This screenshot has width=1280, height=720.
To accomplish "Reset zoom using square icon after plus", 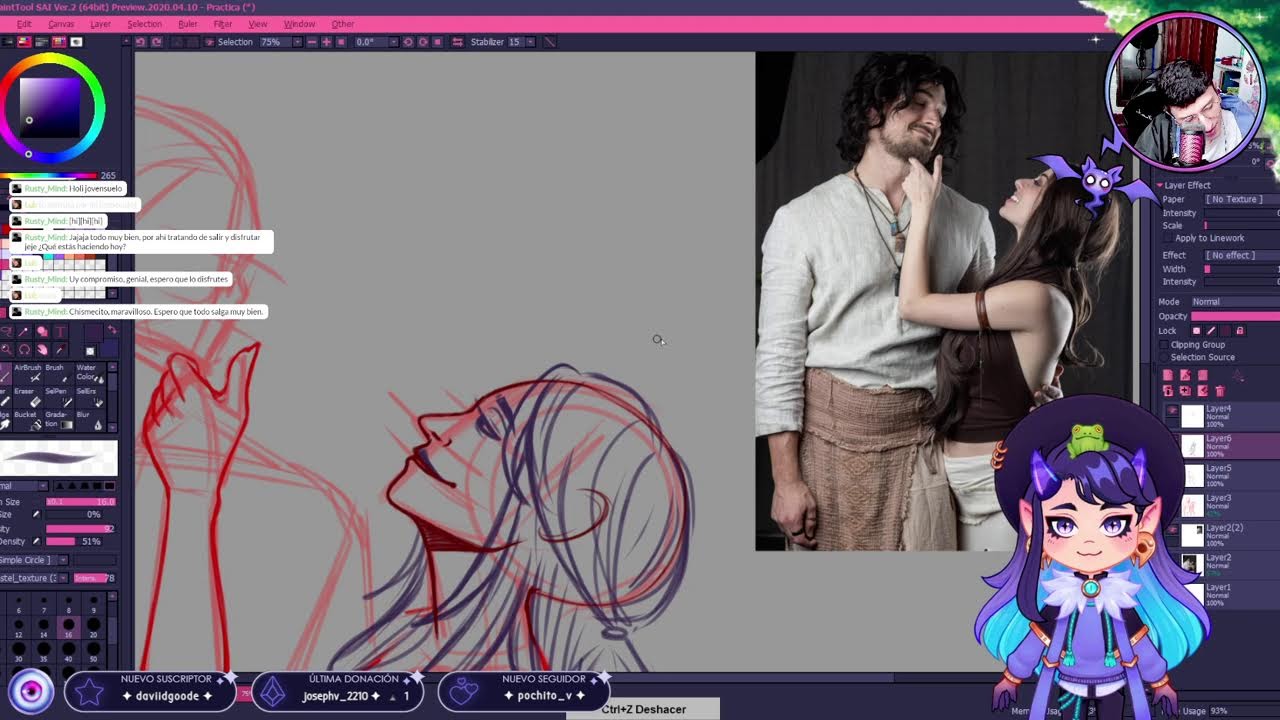I will [x=340, y=42].
